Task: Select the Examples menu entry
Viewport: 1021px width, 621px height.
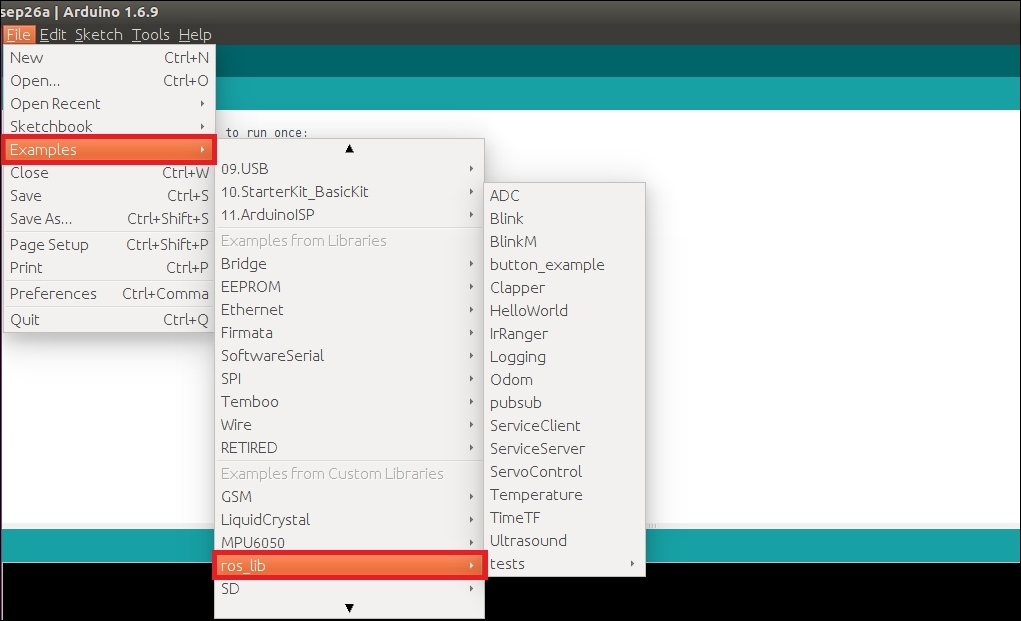Action: pyautogui.click(x=109, y=150)
